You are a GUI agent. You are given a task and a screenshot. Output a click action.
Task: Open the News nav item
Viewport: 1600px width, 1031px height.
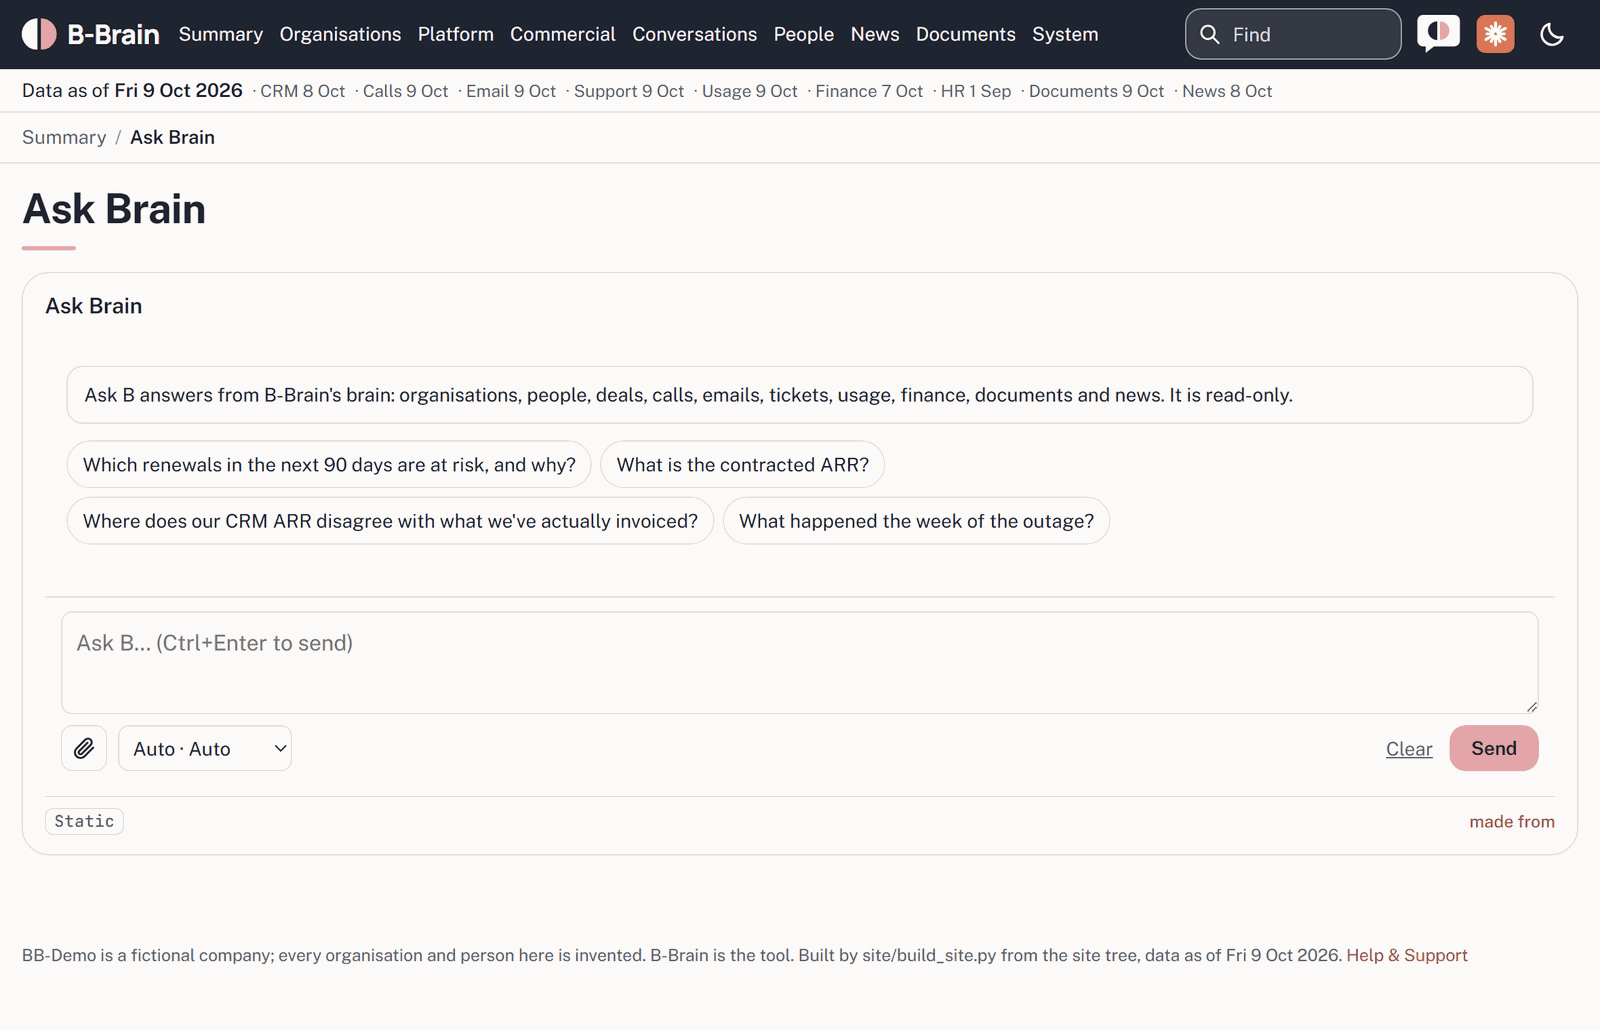coord(875,34)
